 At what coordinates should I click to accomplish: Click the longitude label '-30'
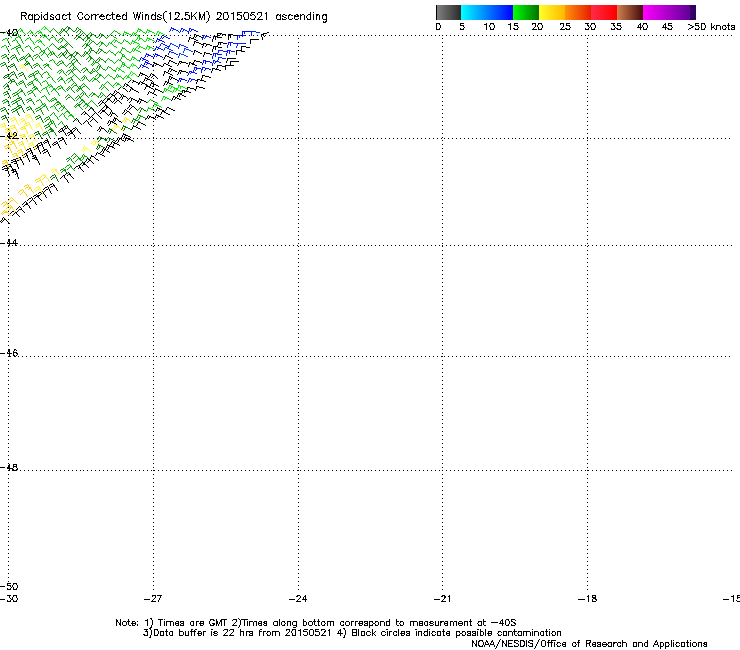[x=9, y=599]
